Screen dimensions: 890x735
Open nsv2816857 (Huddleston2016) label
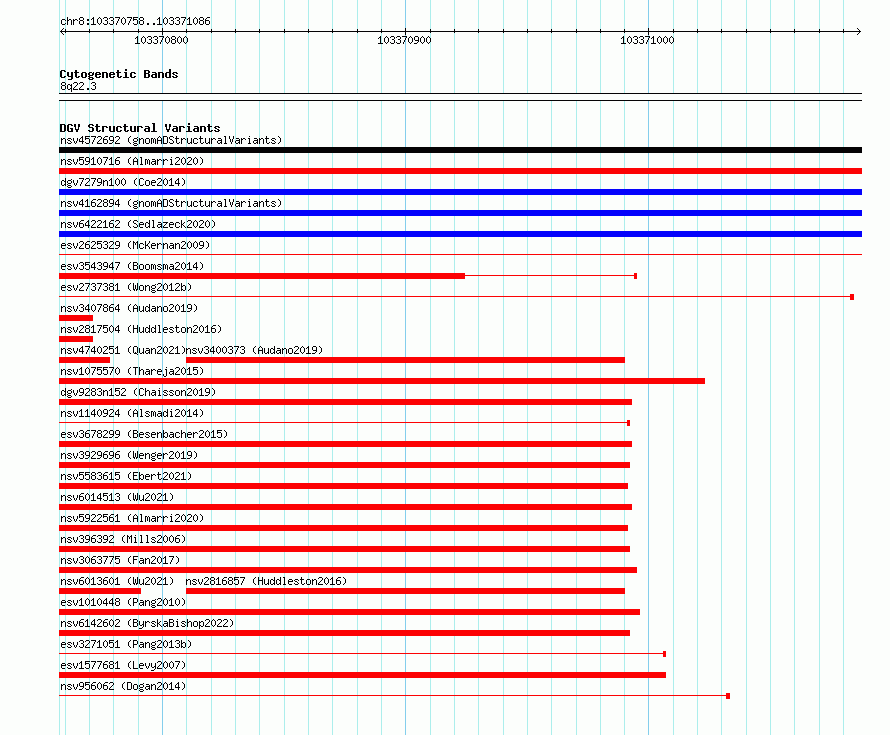tap(266, 581)
